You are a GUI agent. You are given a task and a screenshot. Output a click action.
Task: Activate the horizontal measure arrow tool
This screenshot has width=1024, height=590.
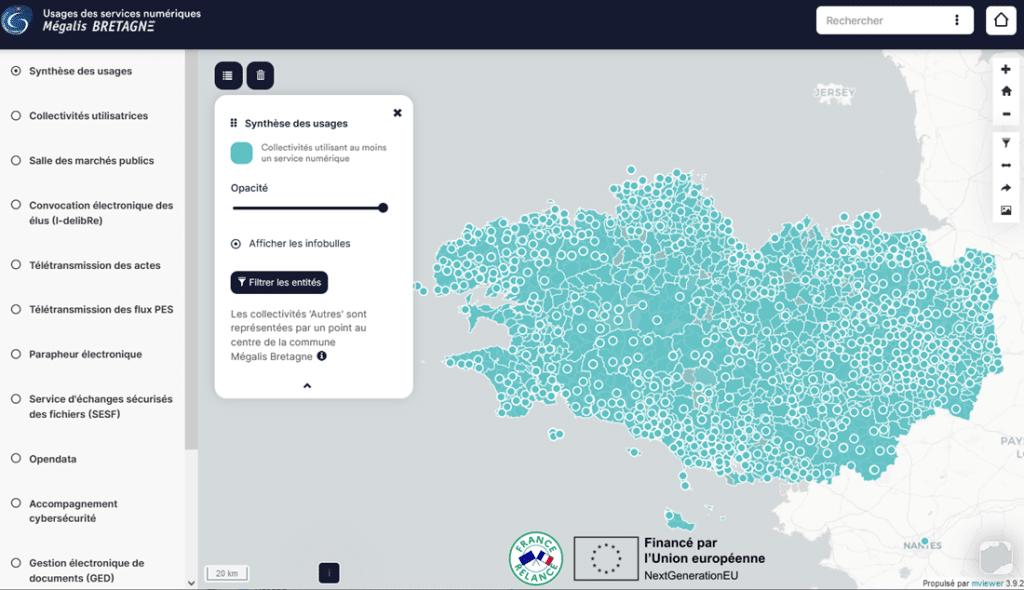click(1006, 166)
